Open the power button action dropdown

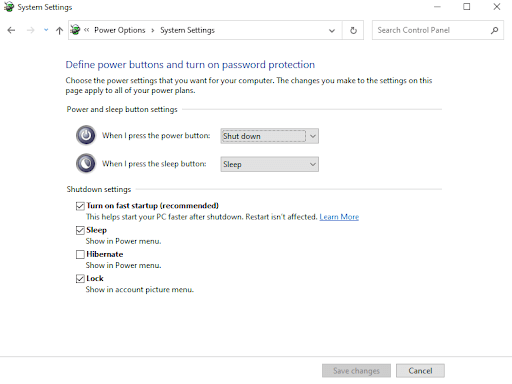tap(269, 136)
